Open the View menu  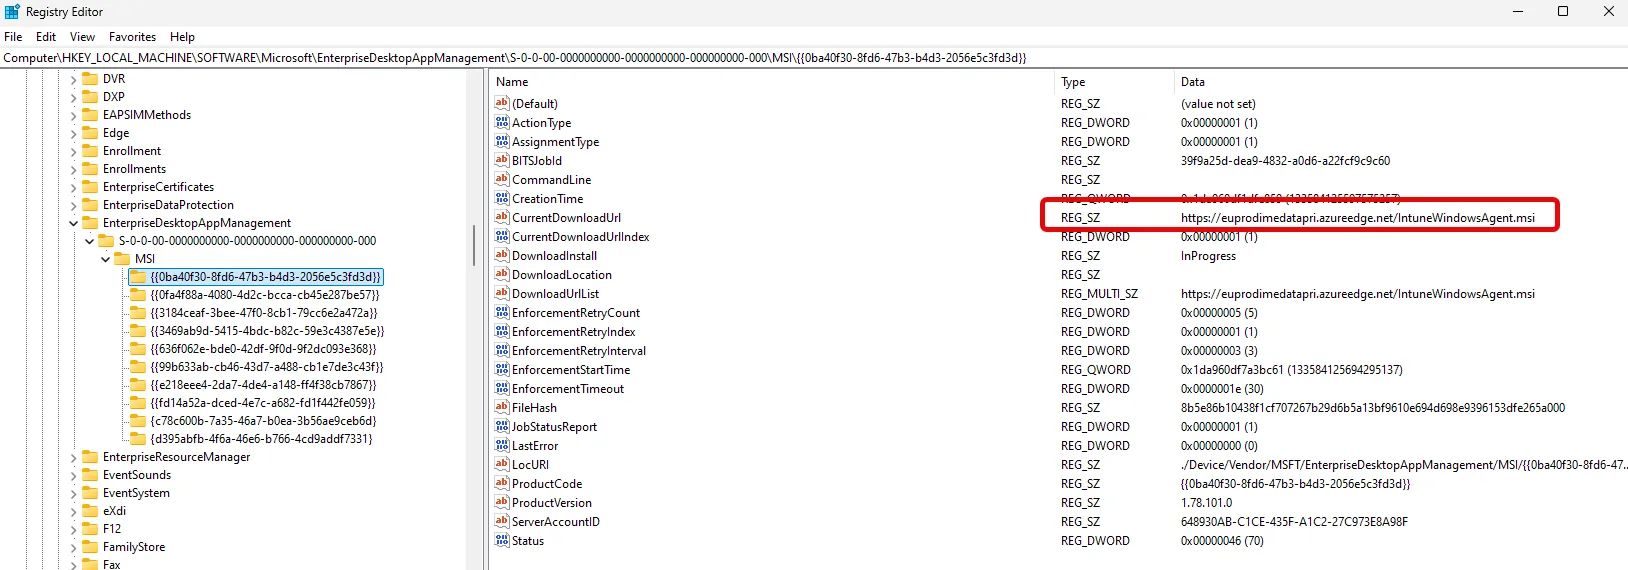click(x=82, y=36)
